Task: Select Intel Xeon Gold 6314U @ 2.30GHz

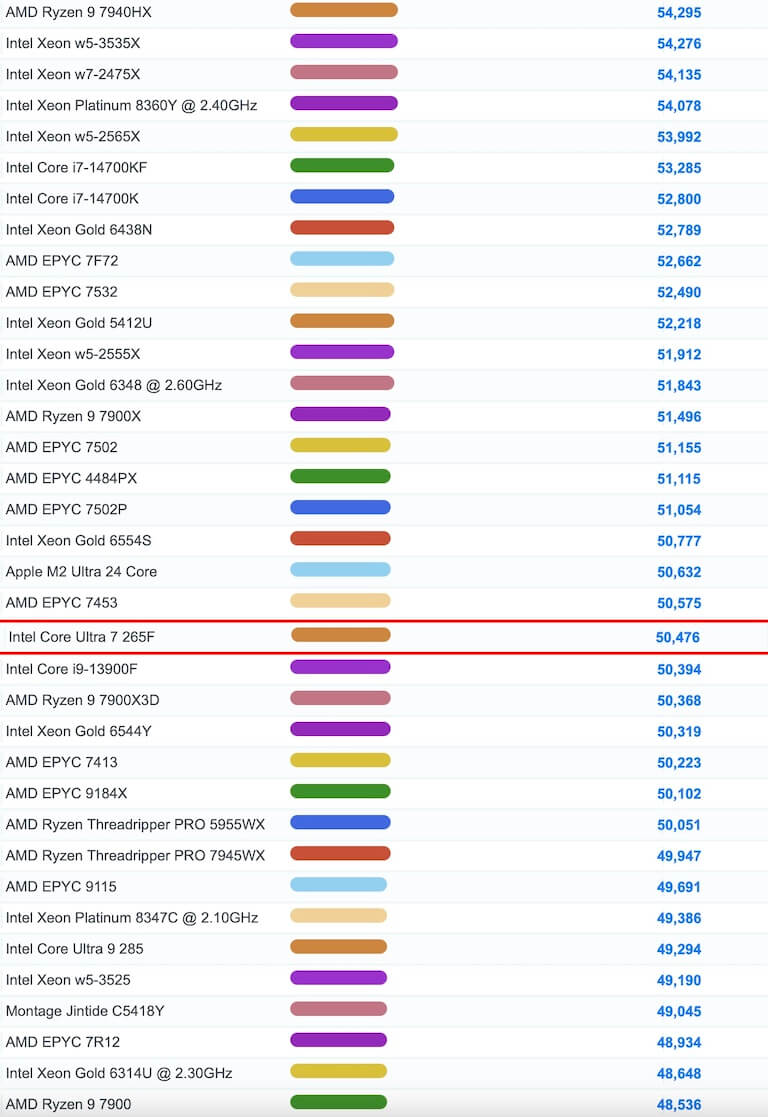Action: (119, 1074)
